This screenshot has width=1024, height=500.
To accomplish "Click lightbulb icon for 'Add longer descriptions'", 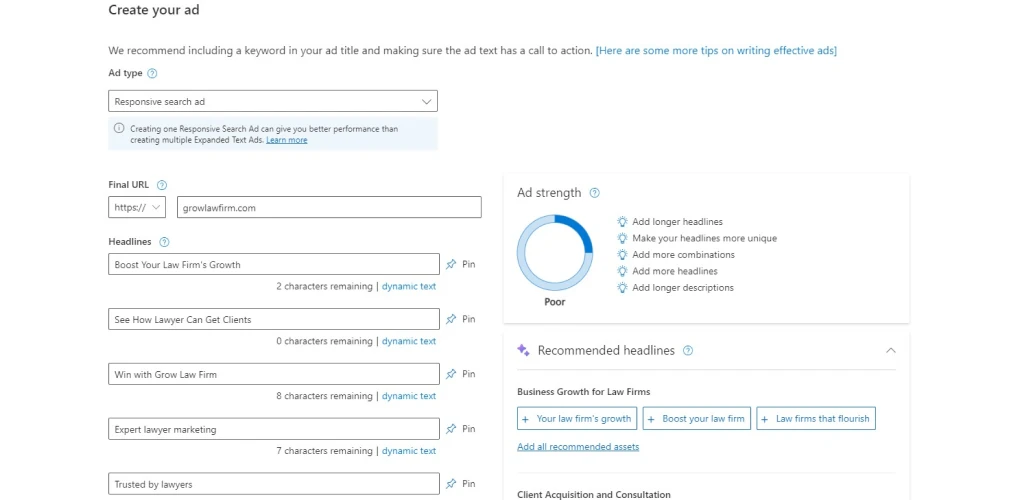I will click(x=622, y=288).
